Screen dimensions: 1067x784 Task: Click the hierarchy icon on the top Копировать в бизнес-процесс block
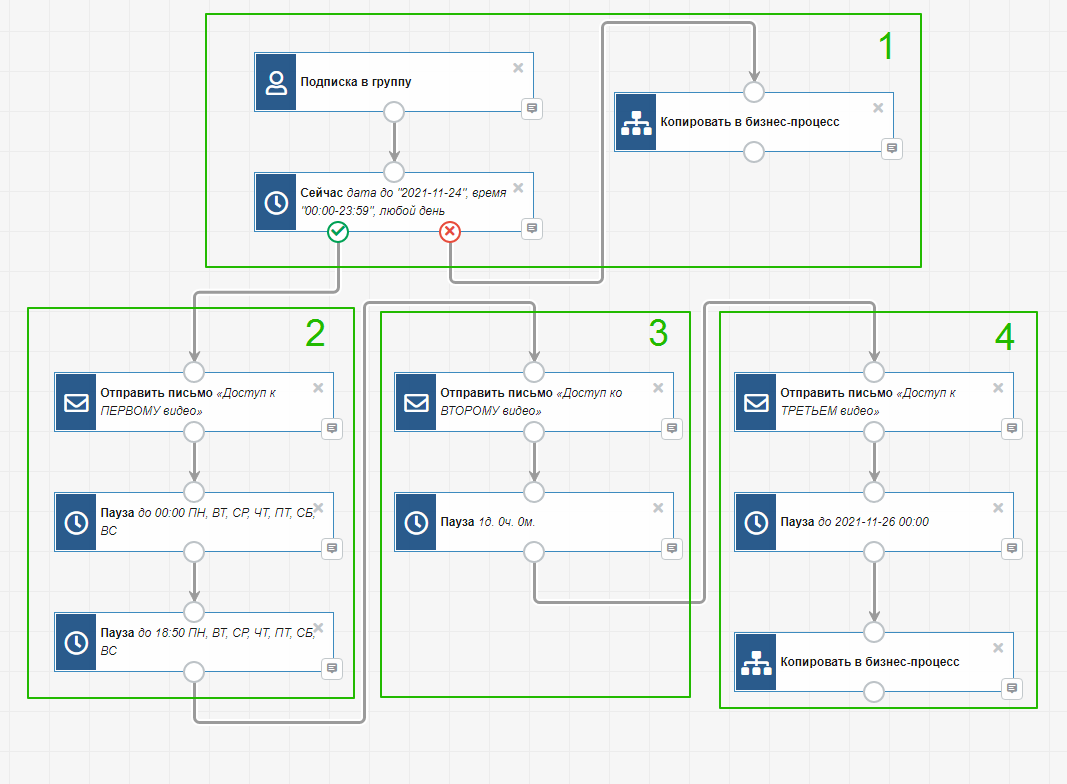click(x=636, y=122)
